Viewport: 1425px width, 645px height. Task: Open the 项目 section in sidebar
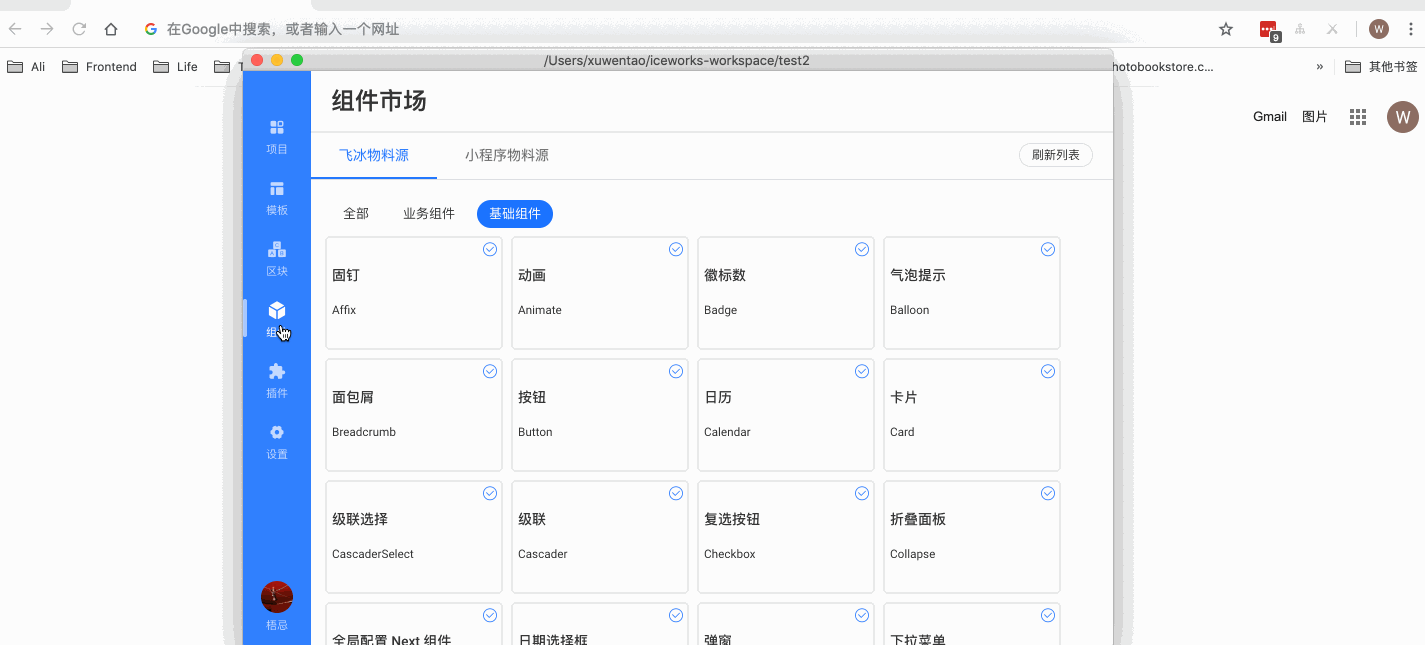coord(277,137)
